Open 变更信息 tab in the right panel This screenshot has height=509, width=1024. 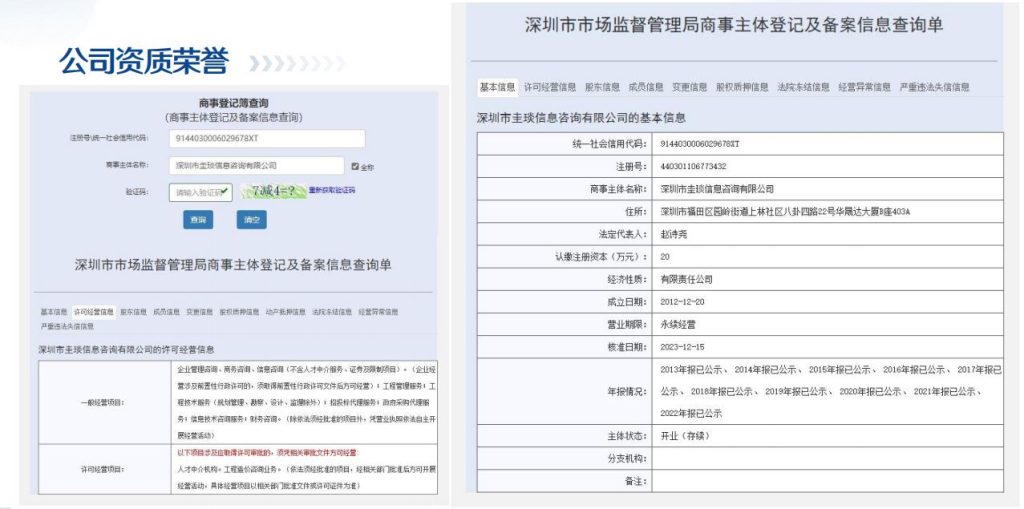click(x=690, y=87)
